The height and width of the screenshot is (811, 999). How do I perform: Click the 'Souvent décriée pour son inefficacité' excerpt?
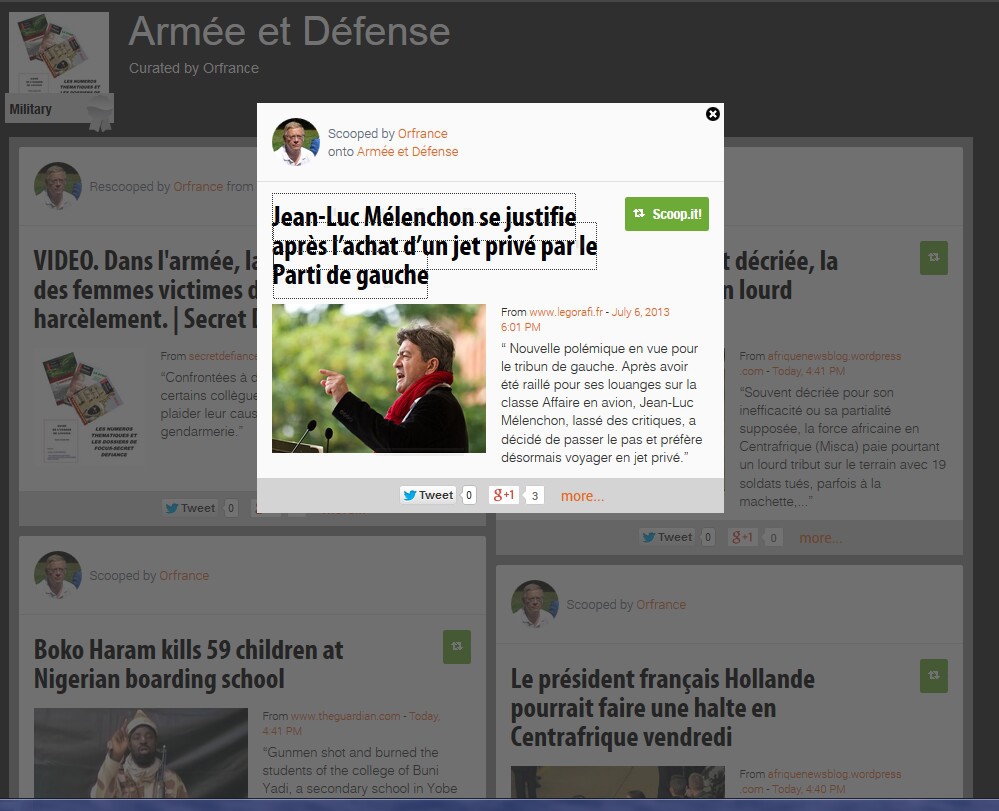click(842, 447)
